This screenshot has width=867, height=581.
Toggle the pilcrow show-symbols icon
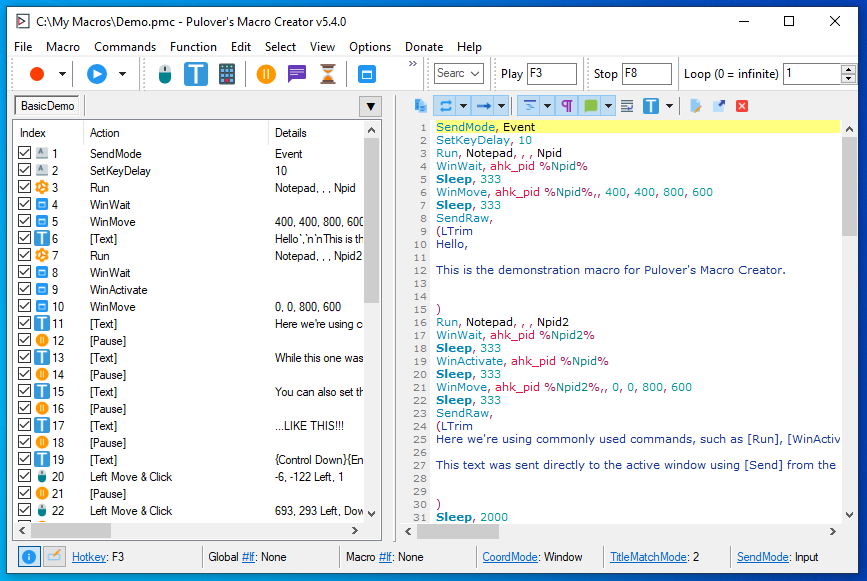pyautogui.click(x=567, y=106)
